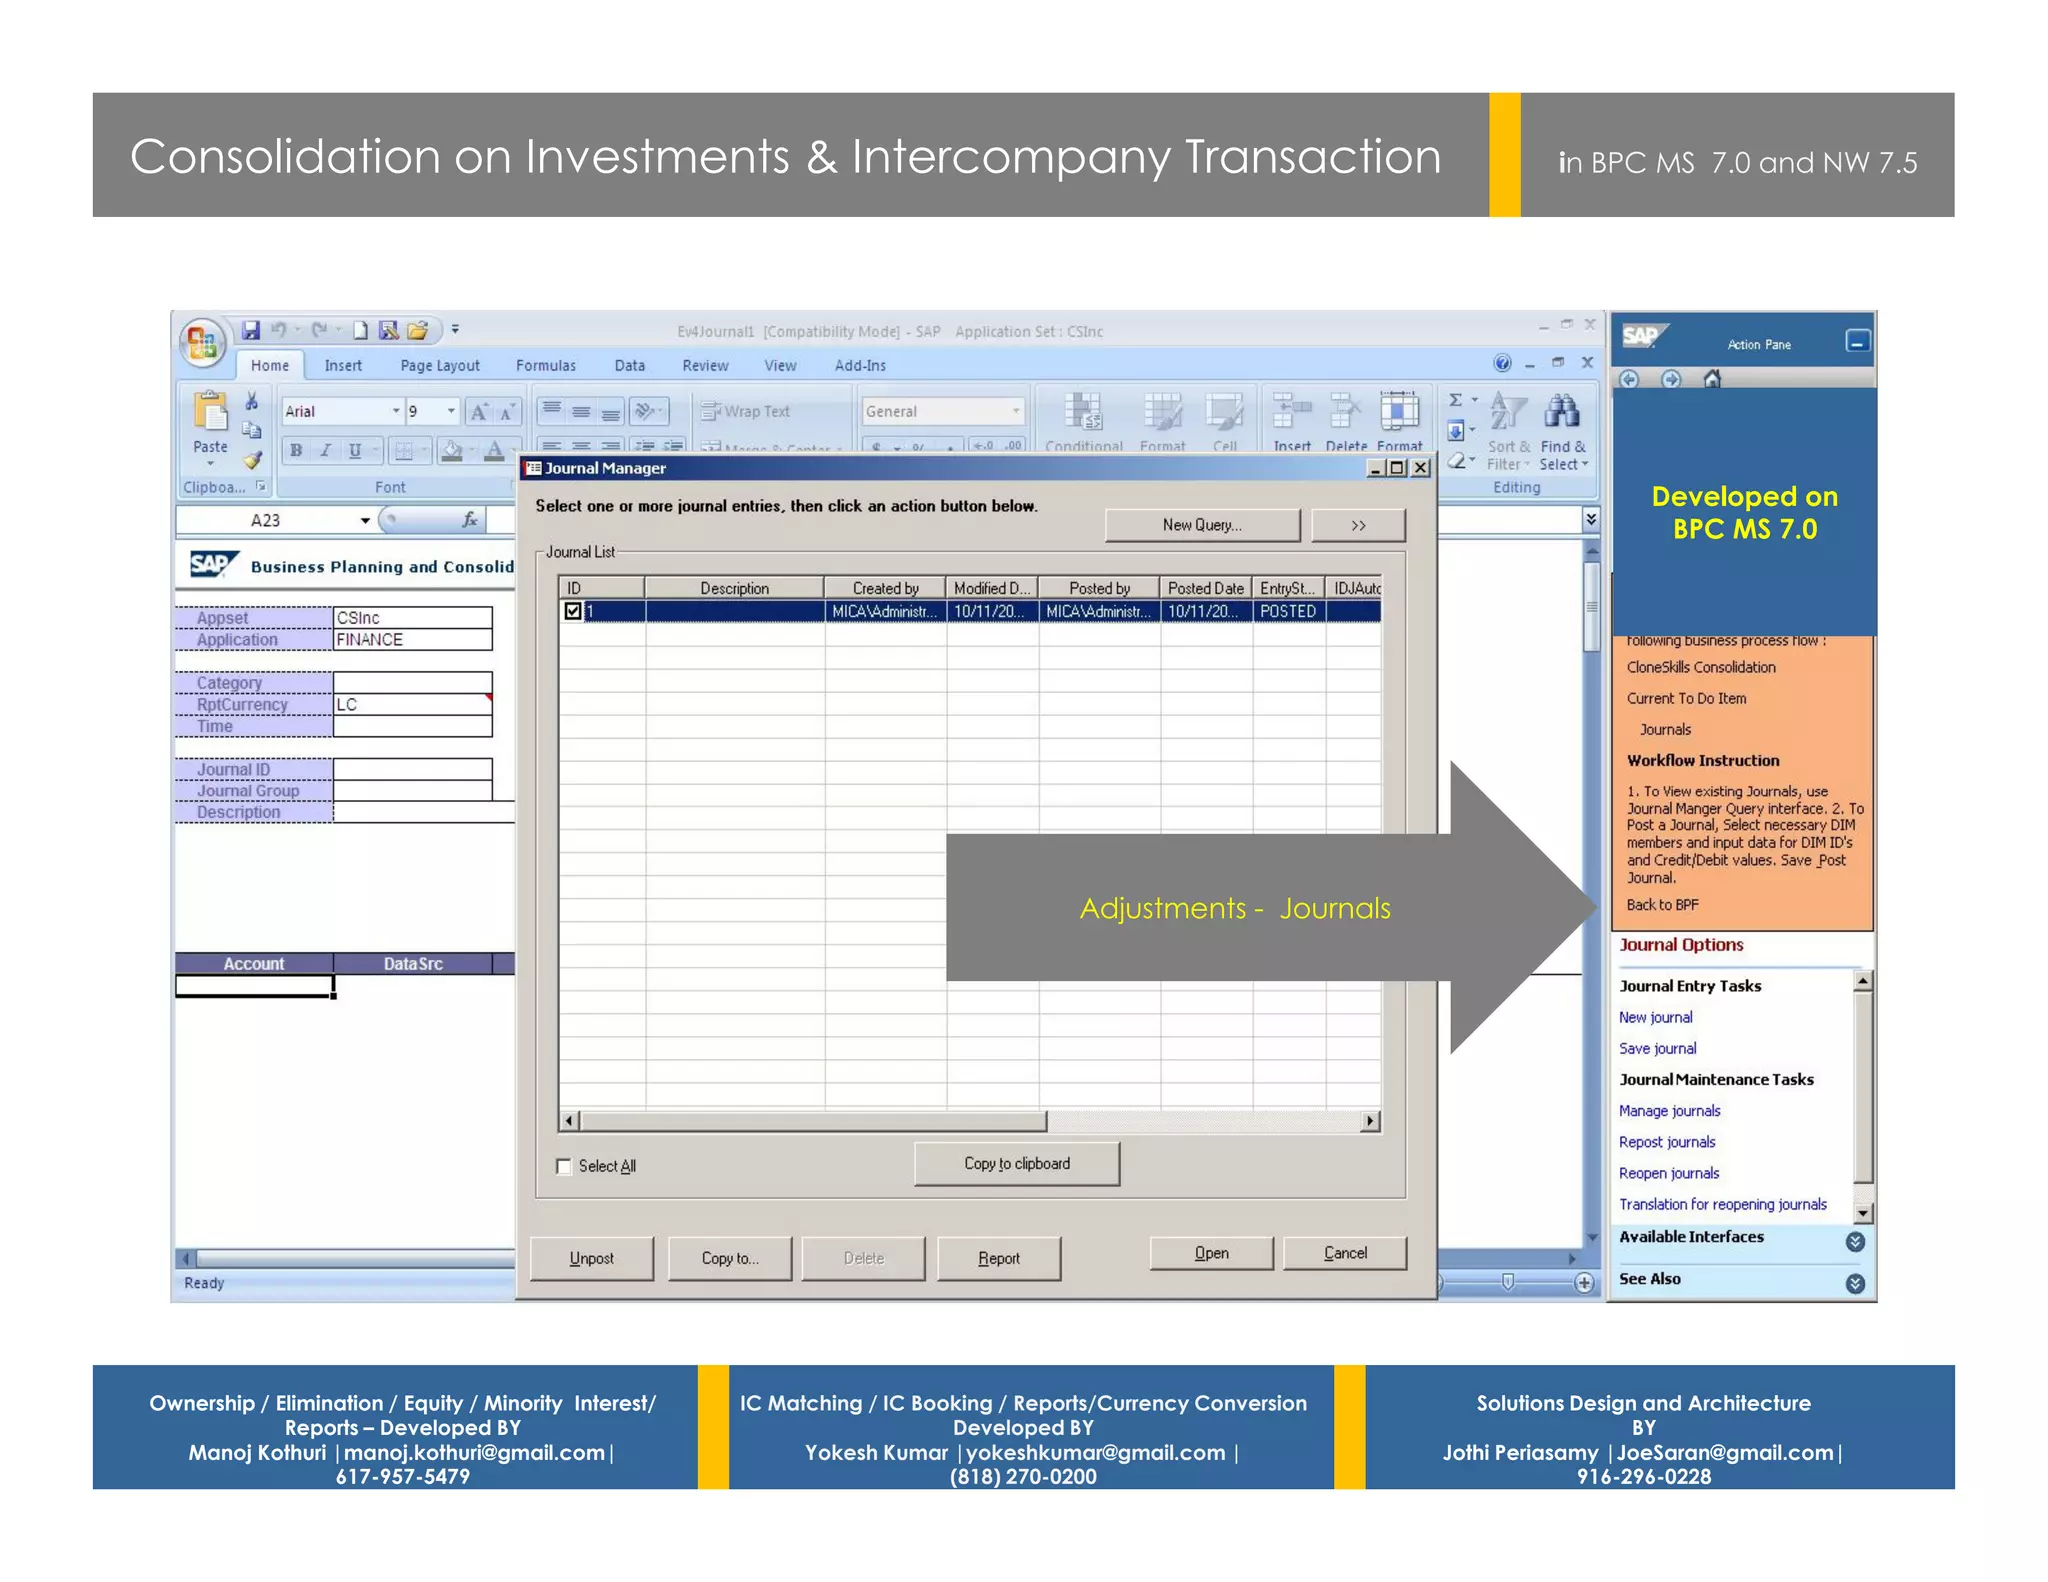
Task: Click the Copy to clipboard button
Action: (x=1016, y=1164)
